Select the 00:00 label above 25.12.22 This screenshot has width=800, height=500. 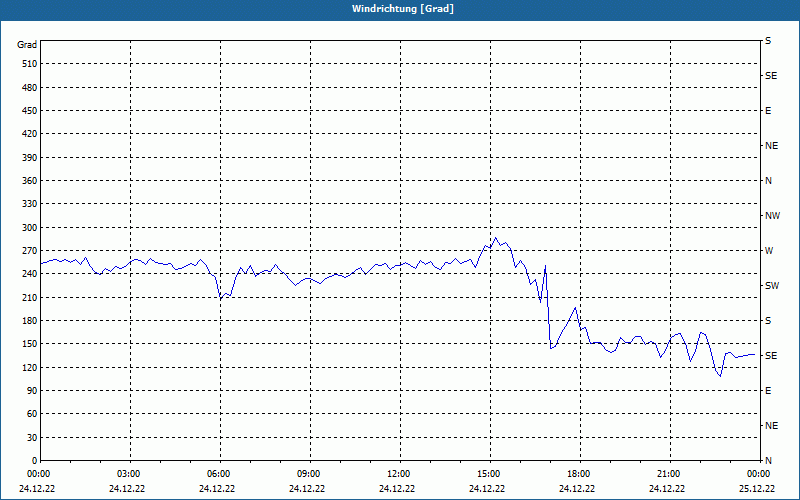click(759, 473)
